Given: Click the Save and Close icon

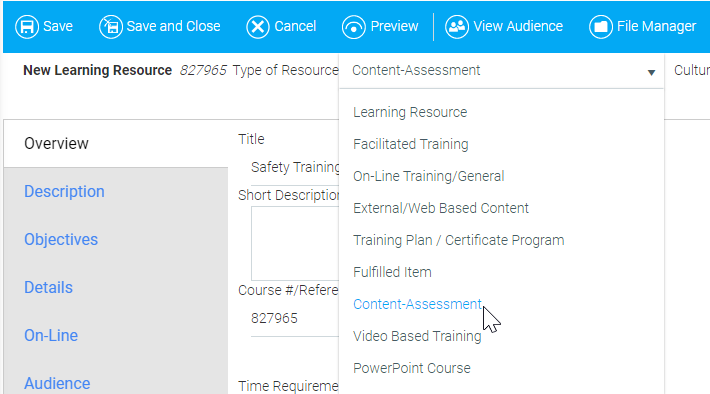Looking at the screenshot, I should pyautogui.click(x=111, y=27).
